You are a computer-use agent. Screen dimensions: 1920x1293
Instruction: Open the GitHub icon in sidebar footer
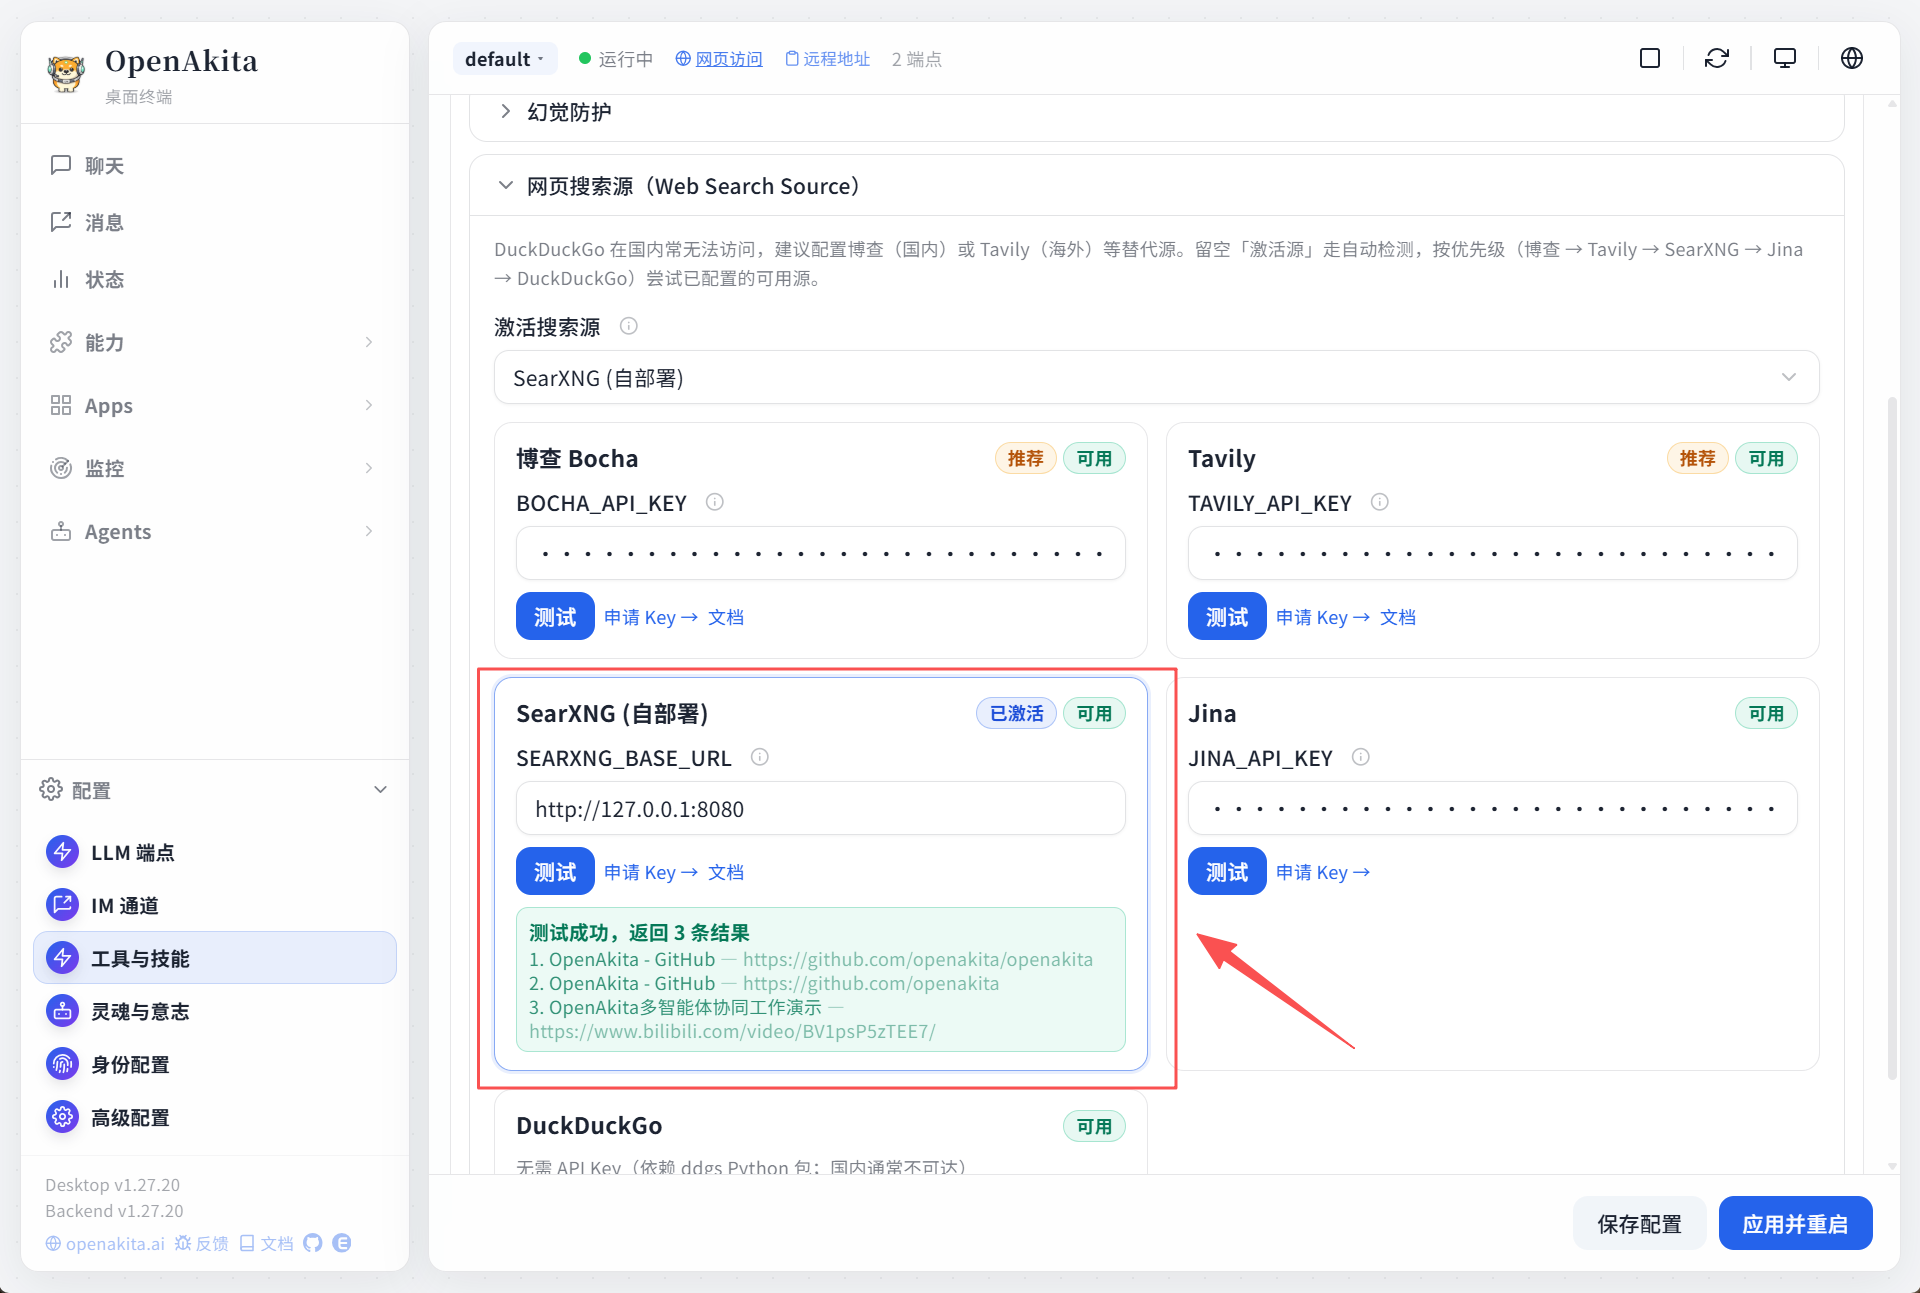click(x=313, y=1243)
